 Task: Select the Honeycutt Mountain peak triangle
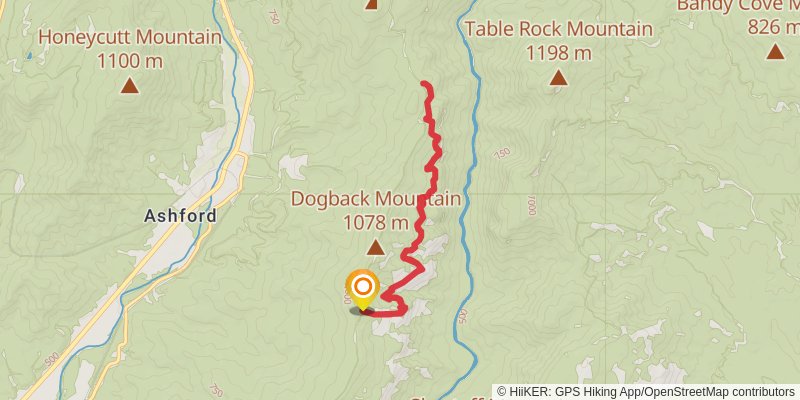130,85
